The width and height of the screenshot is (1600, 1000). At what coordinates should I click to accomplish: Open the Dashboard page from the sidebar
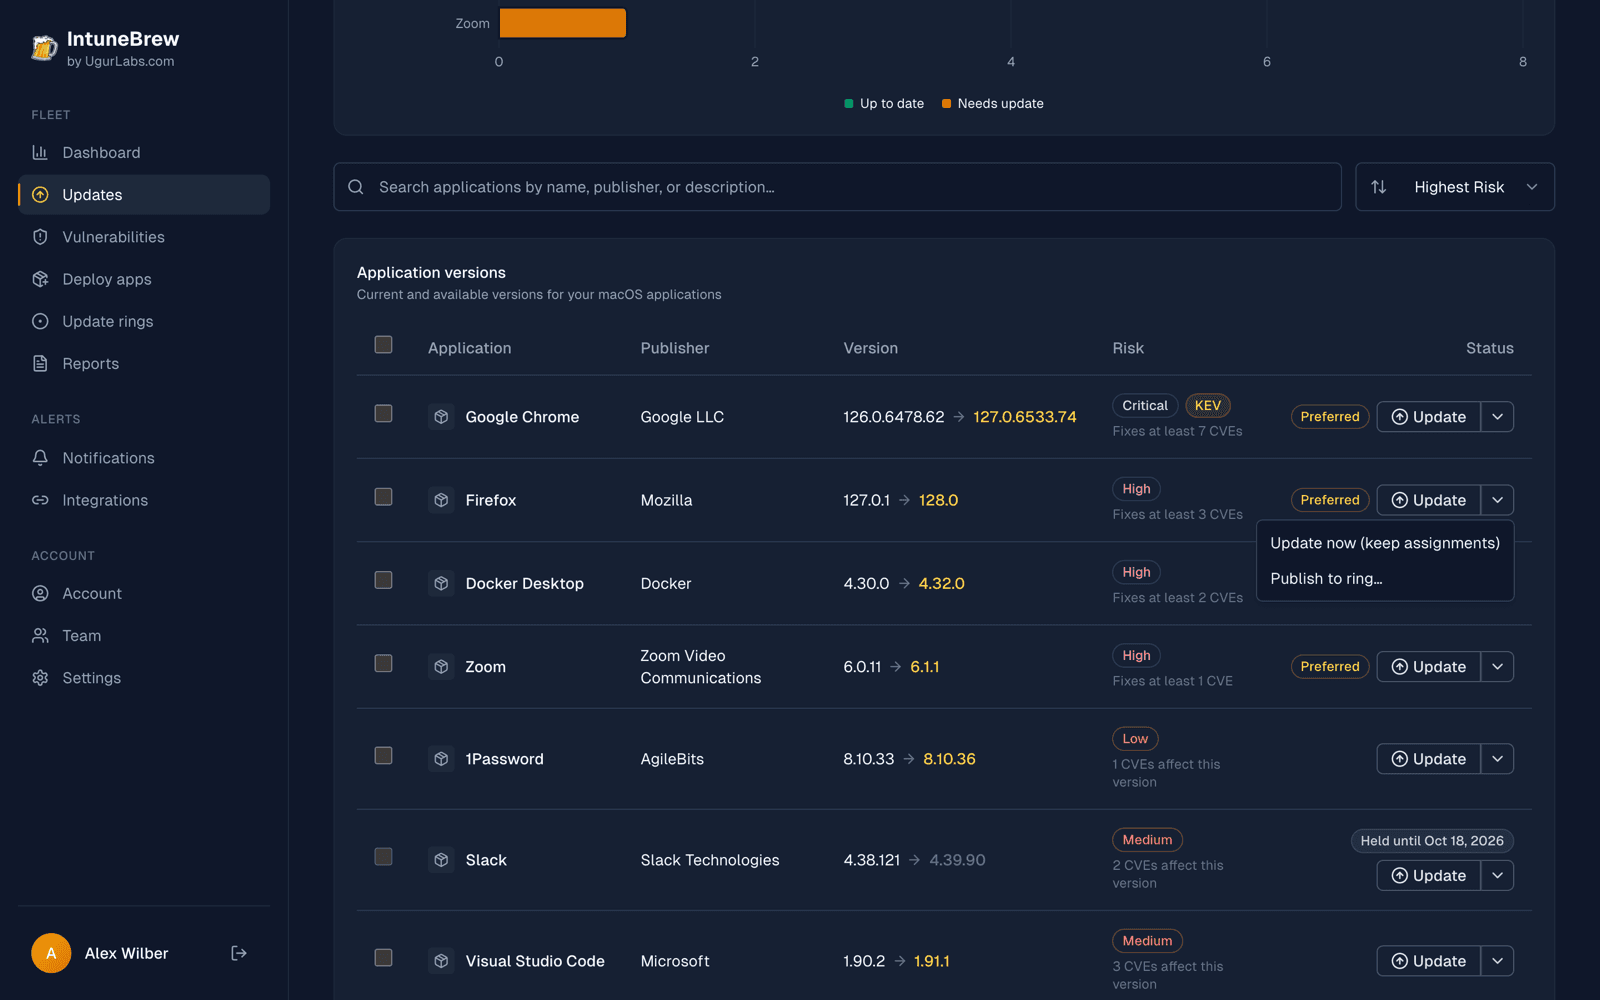[x=144, y=152]
